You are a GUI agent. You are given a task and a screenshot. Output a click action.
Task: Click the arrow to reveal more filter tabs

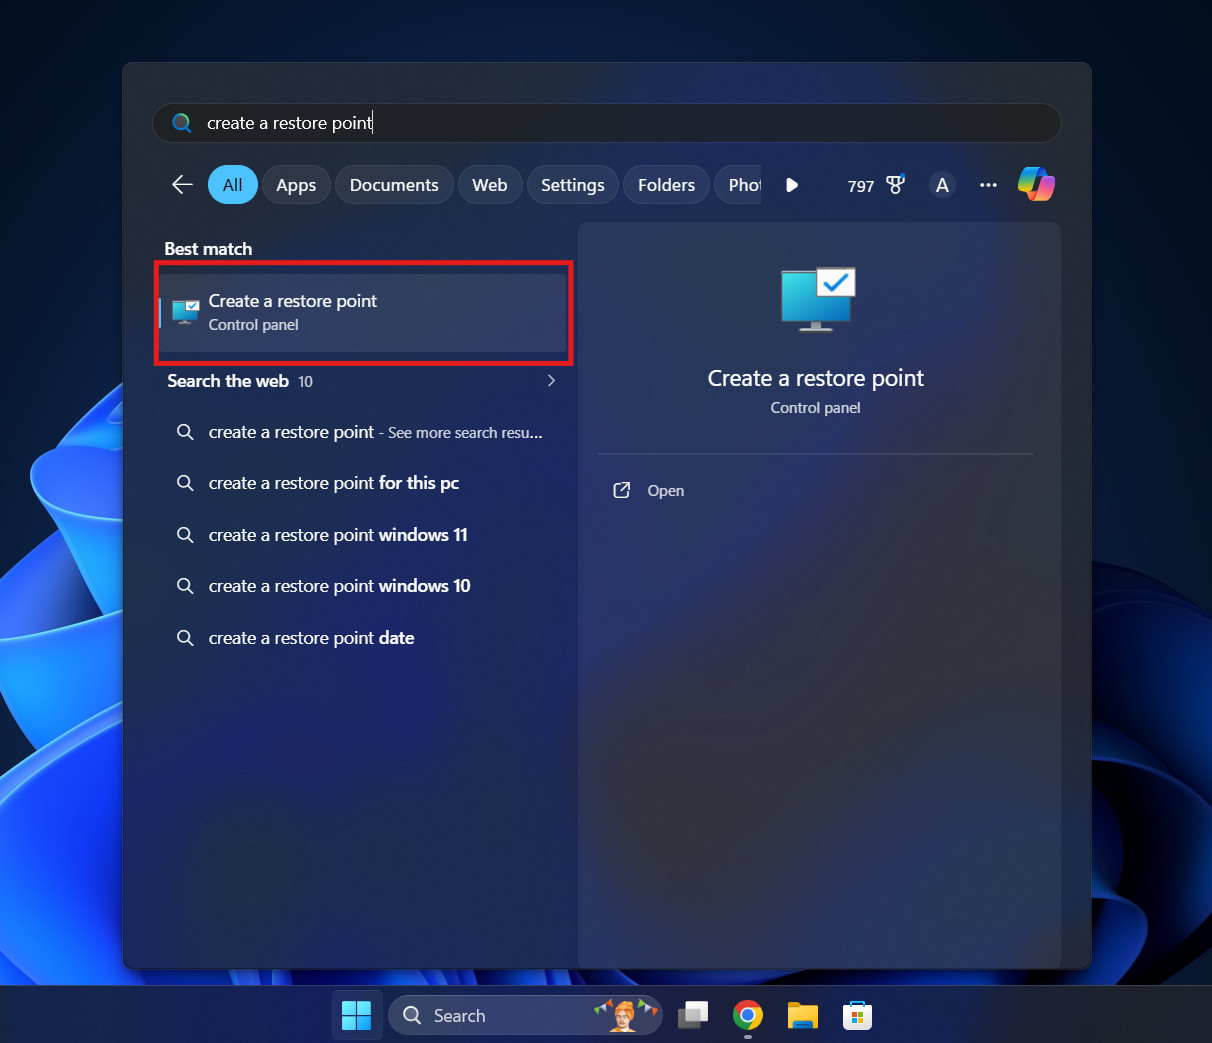pyautogui.click(x=791, y=184)
